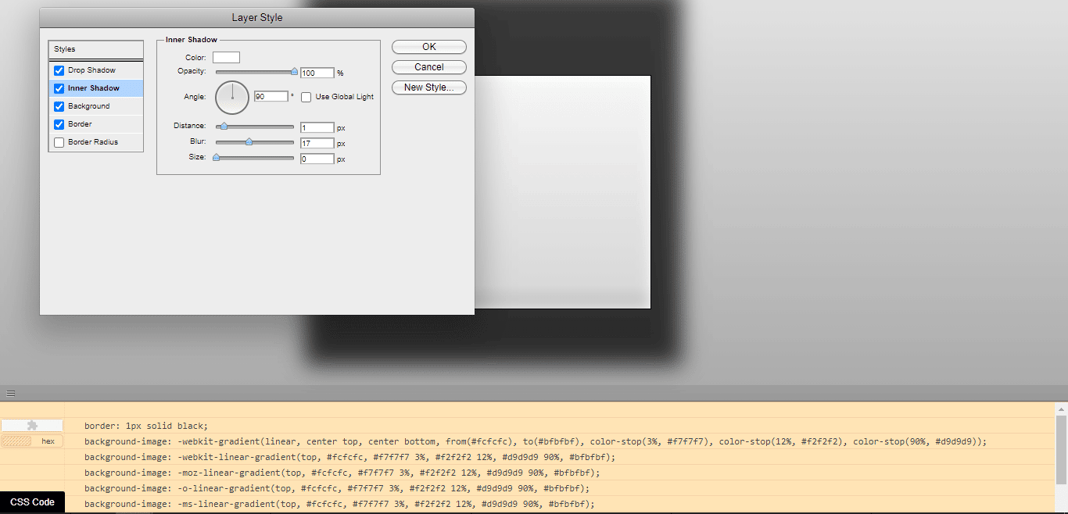Viewport: 1068px width, 514px height.
Task: Enable the Border Radius checkbox
Action: 59,143
